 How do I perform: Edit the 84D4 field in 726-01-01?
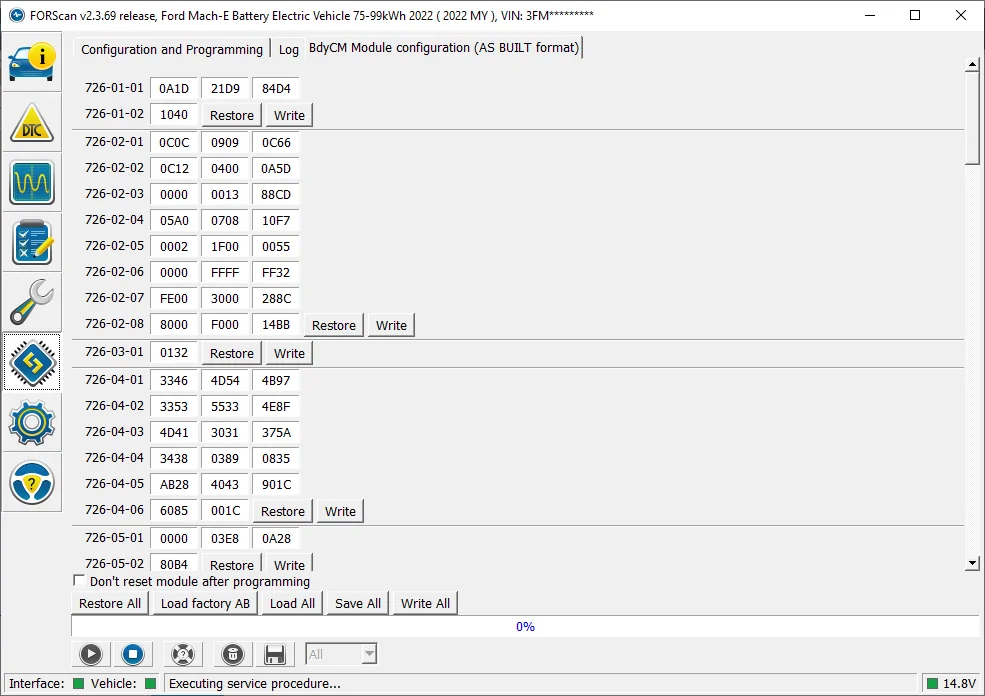[276, 89]
